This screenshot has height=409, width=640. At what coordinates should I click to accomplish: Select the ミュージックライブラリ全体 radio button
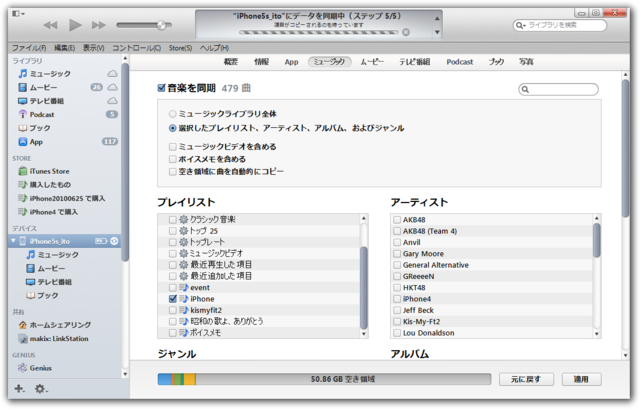pyautogui.click(x=173, y=114)
